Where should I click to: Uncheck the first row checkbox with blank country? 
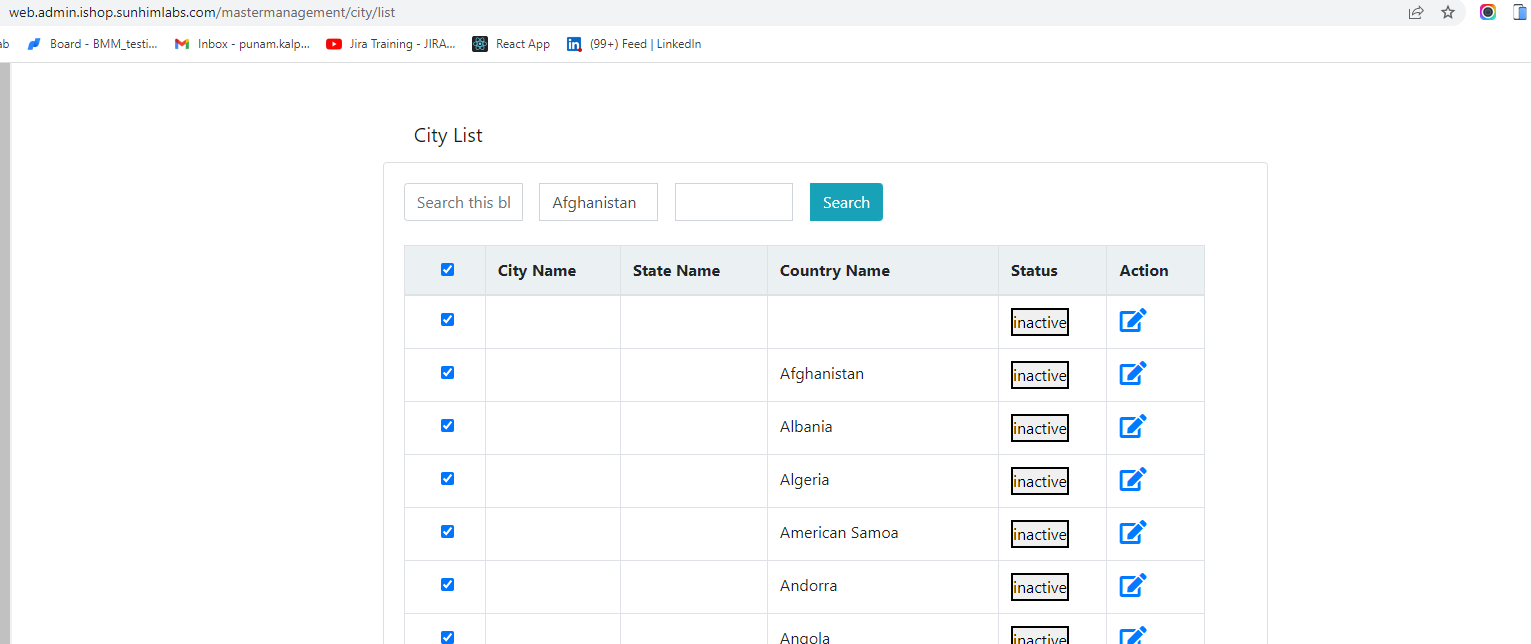coord(447,320)
